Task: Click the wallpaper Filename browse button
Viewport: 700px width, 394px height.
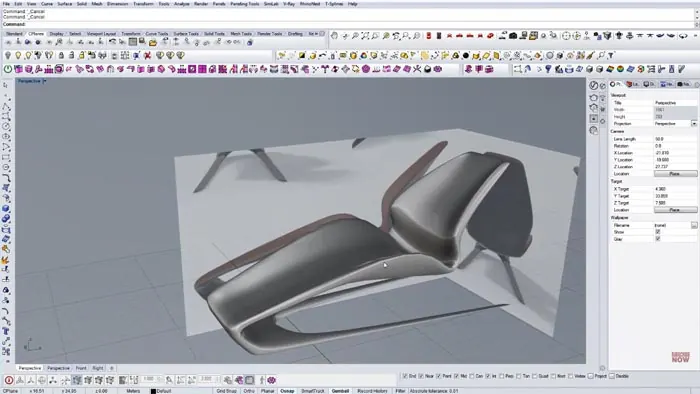Action: coord(694,225)
